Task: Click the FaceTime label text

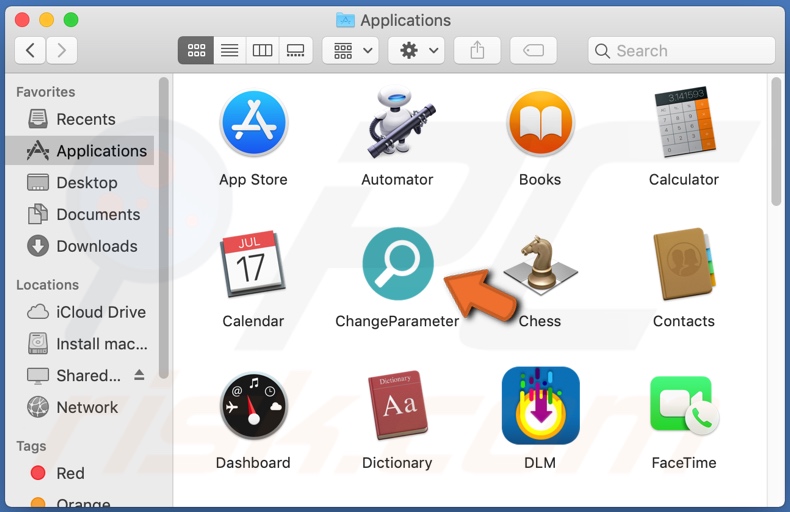Action: 684,463
